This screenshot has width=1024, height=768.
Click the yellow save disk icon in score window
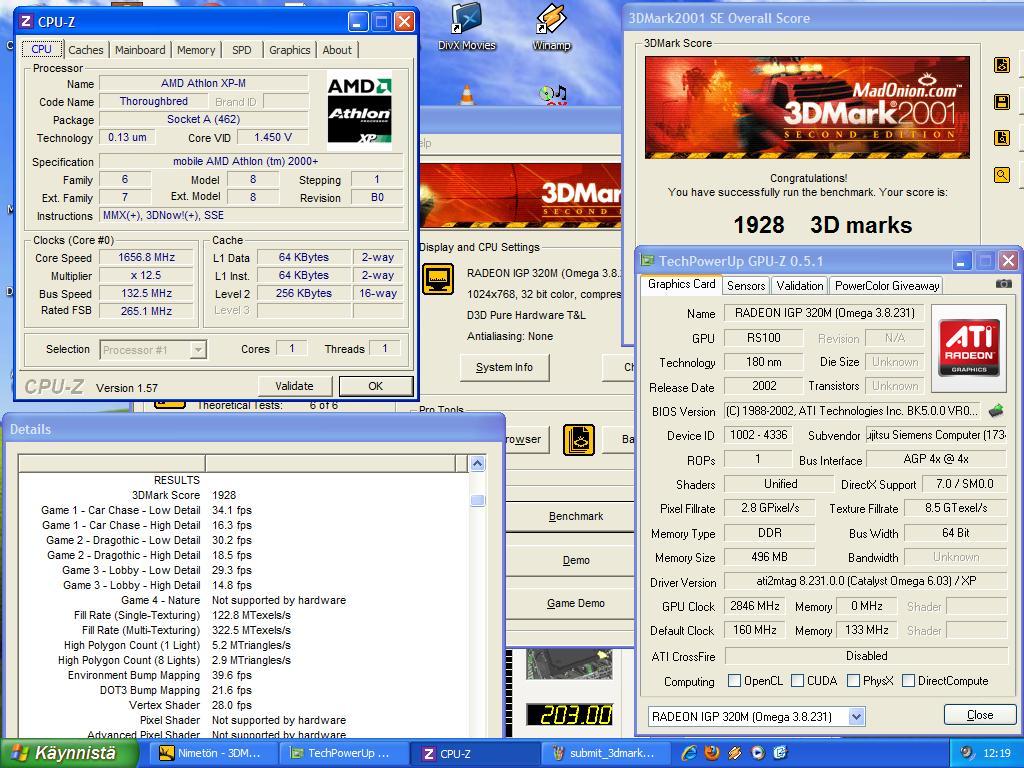pyautogui.click(x=1002, y=102)
